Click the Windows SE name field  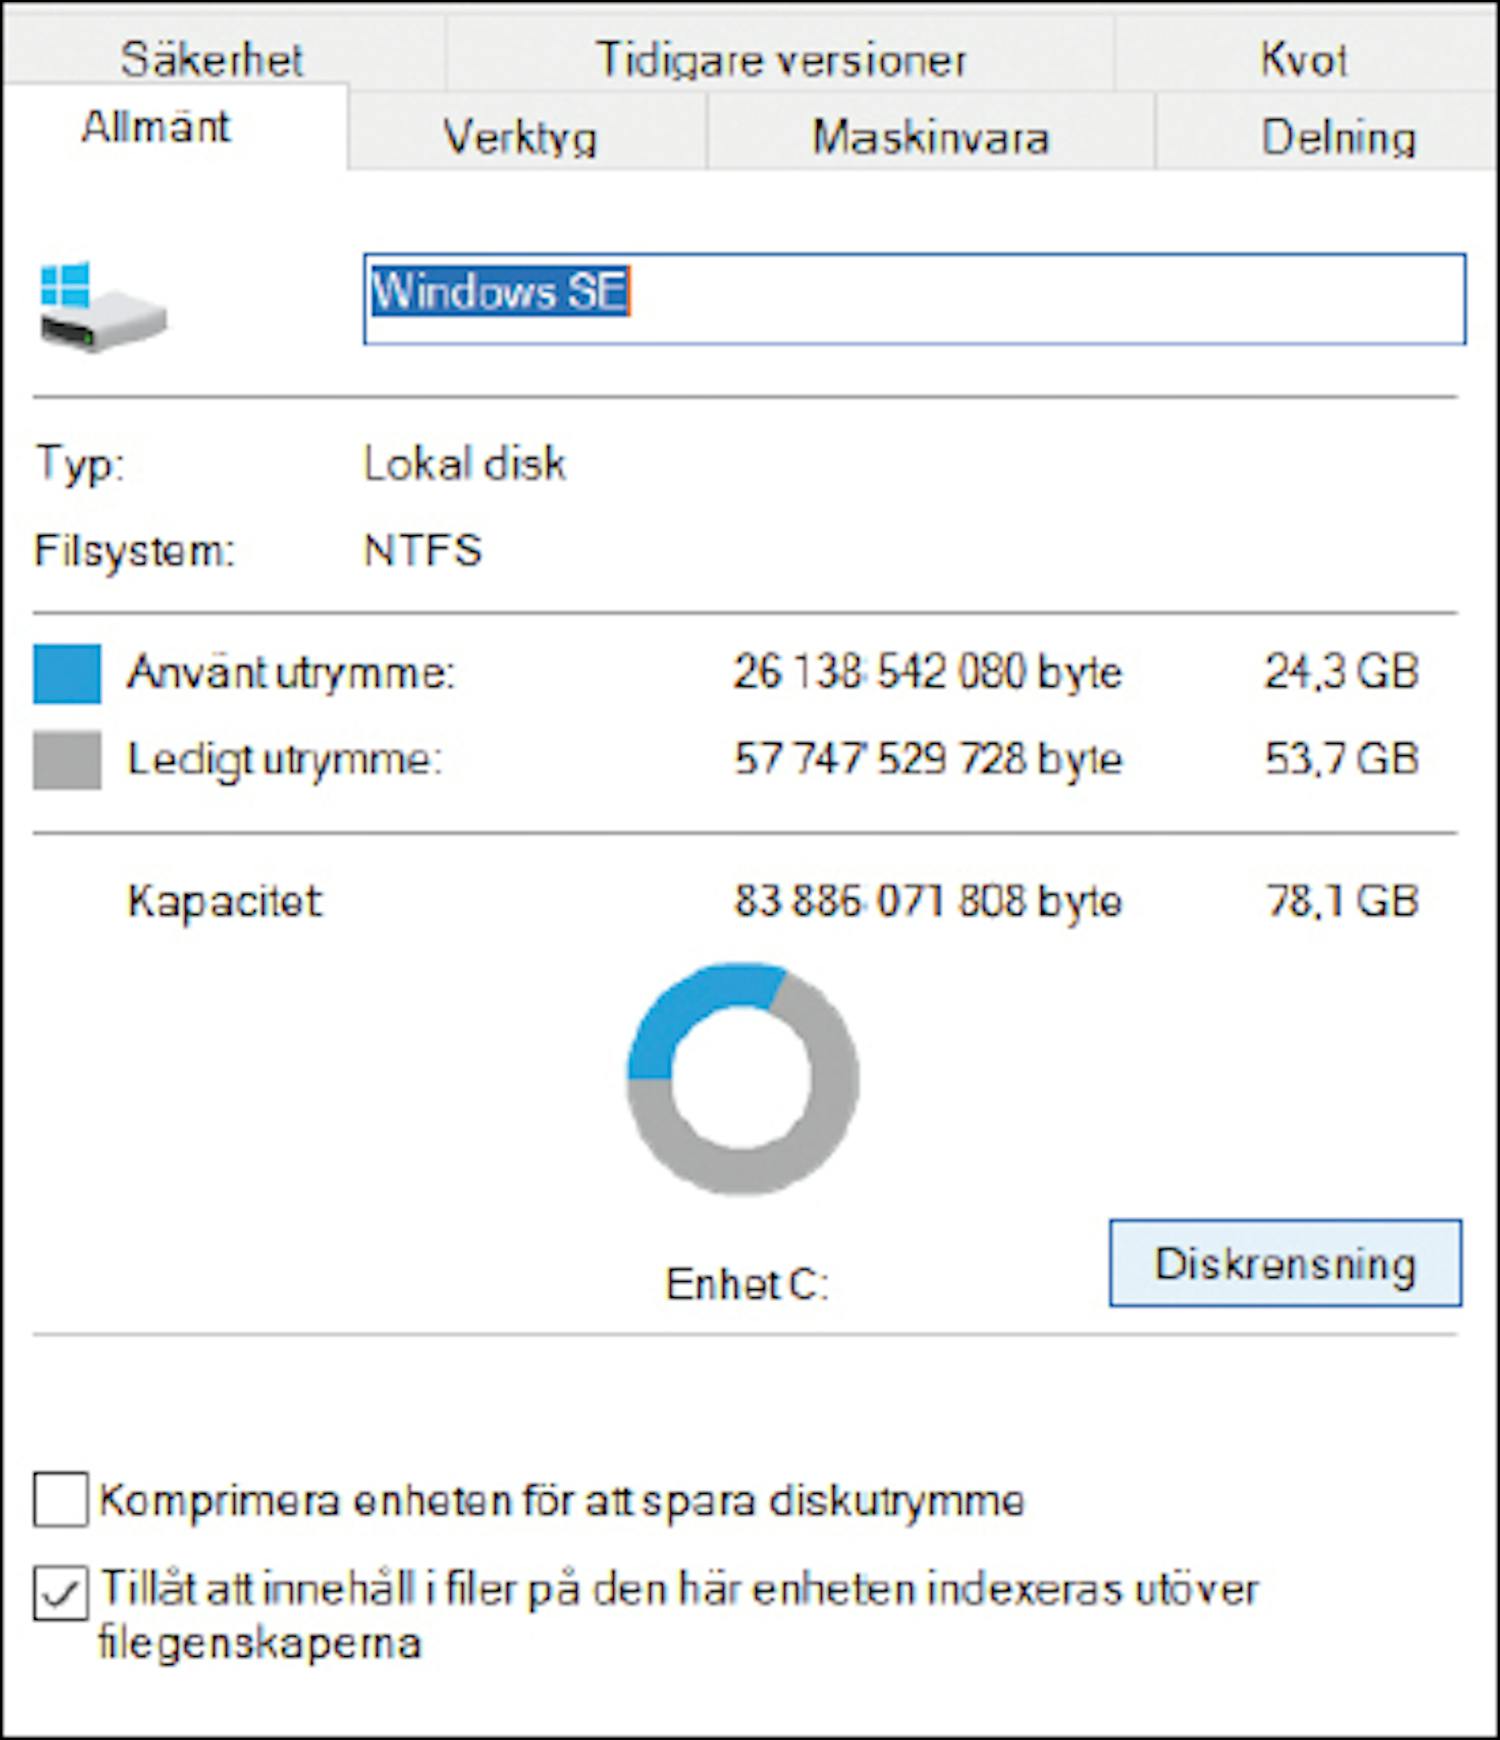pyautogui.click(x=914, y=298)
